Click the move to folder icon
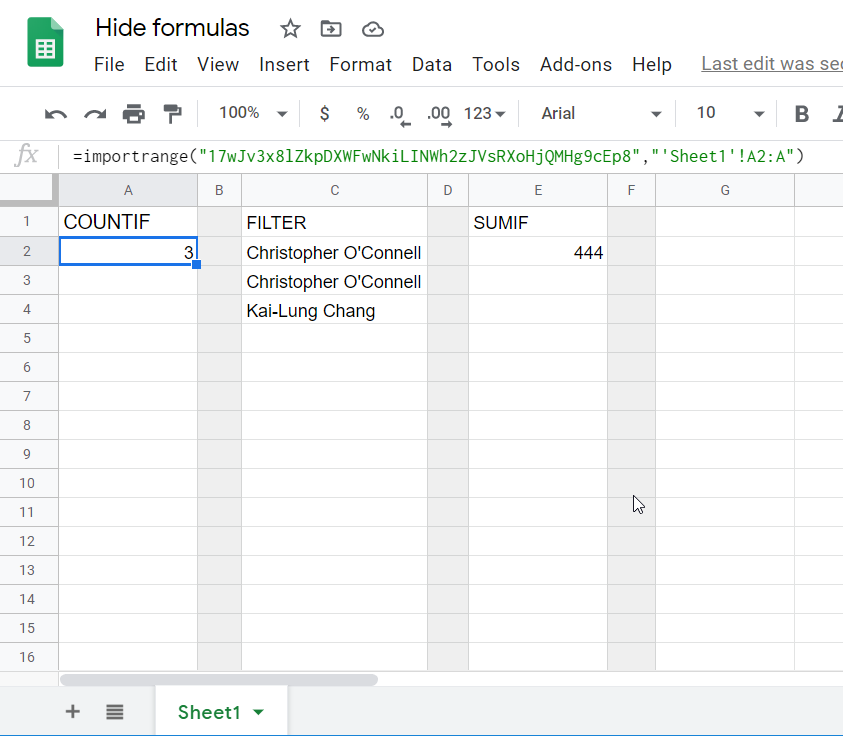Viewport: 843px width, 736px height. (x=331, y=28)
